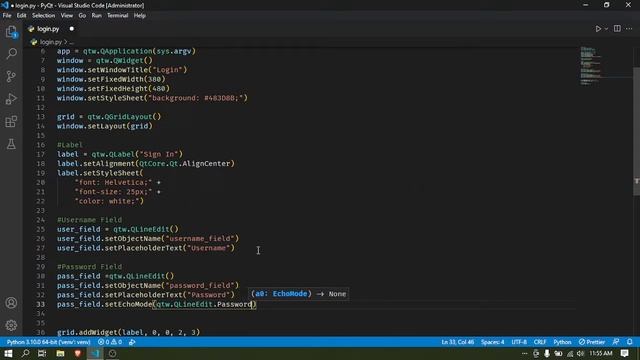This screenshot has width=640, height=360.
Task: Click the #Username Field comment line
Action: tap(89, 220)
